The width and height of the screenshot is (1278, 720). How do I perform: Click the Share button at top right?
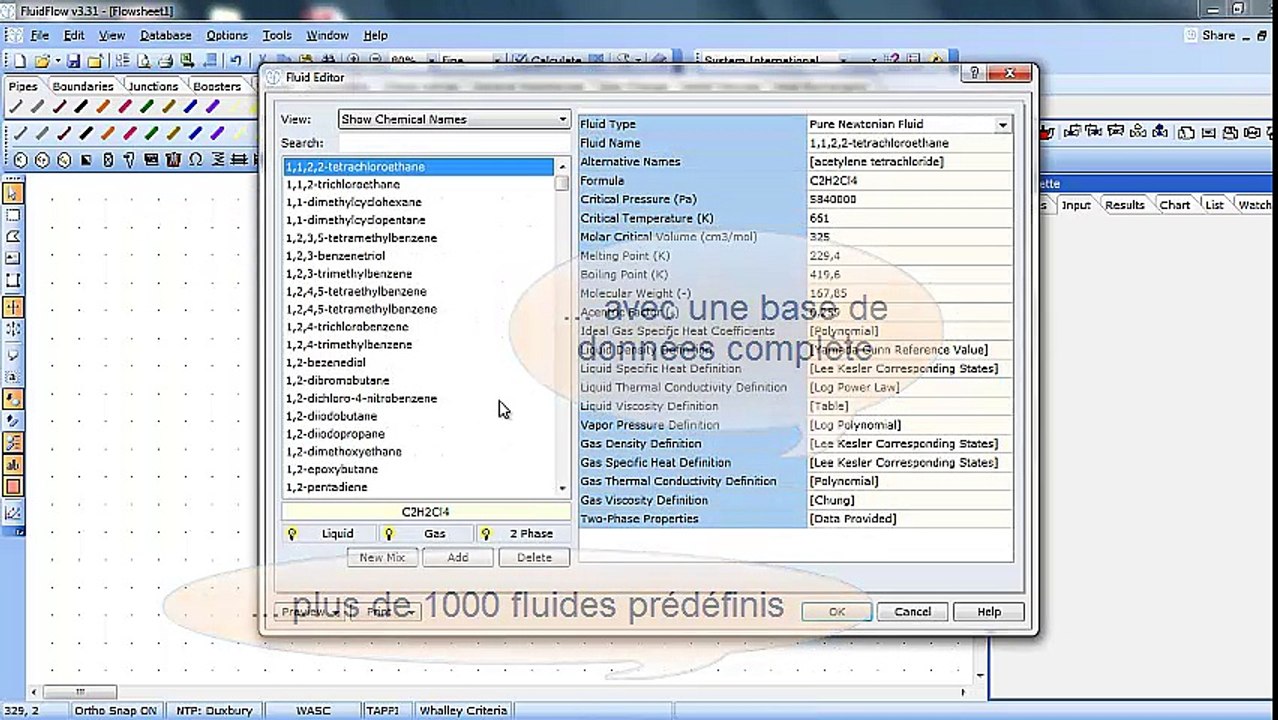pyautogui.click(x=1210, y=35)
